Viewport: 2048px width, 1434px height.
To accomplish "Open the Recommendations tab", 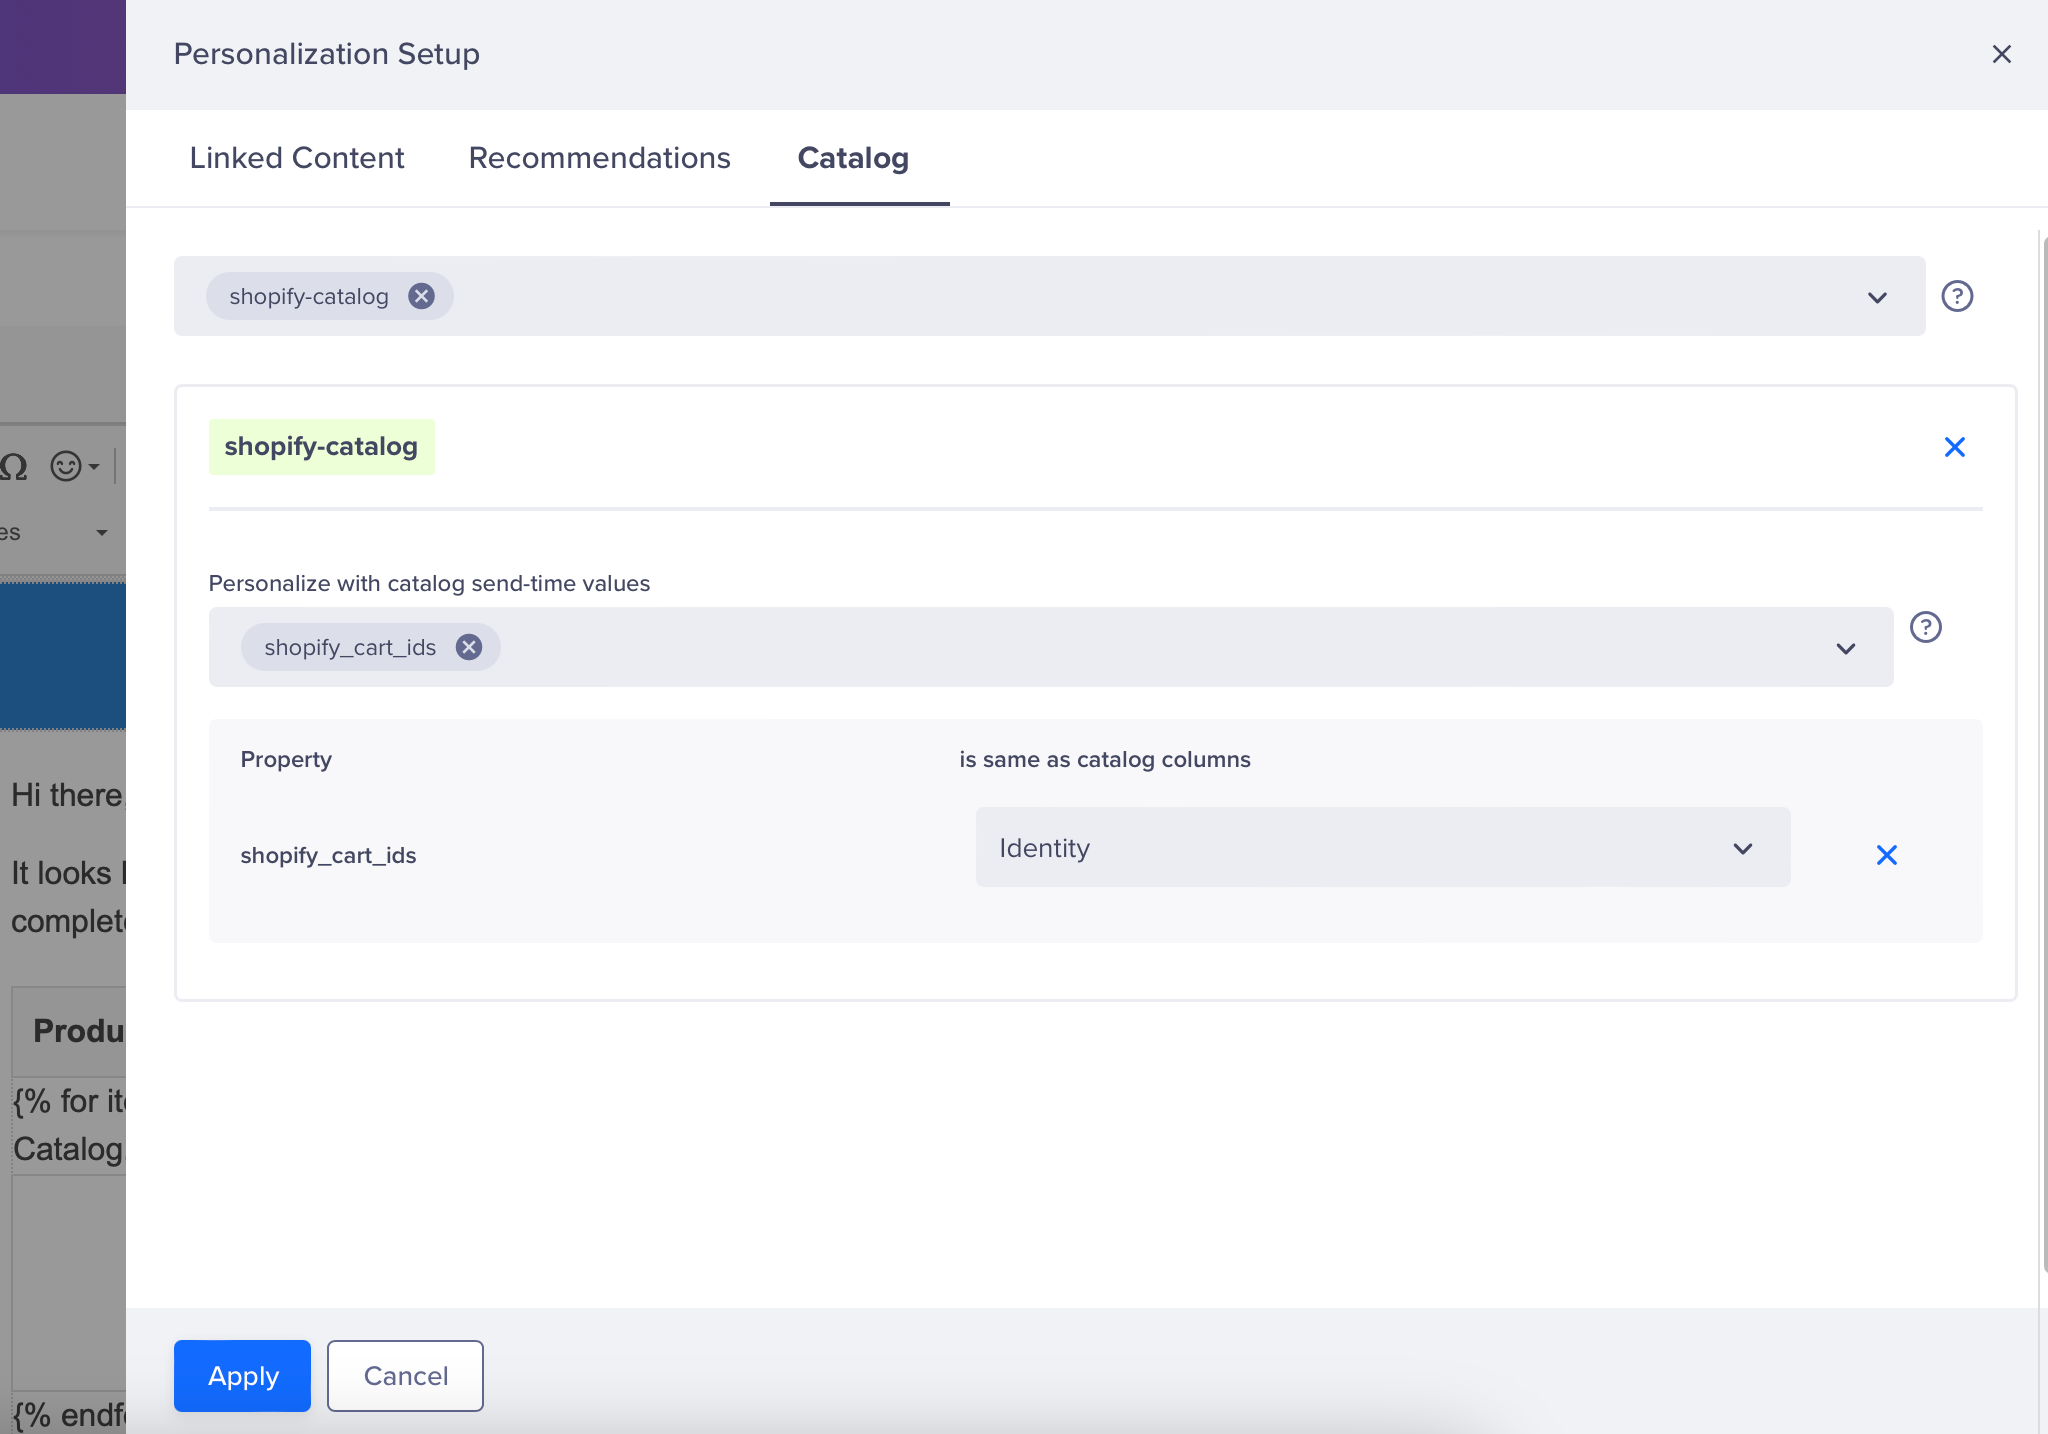I will (x=599, y=158).
